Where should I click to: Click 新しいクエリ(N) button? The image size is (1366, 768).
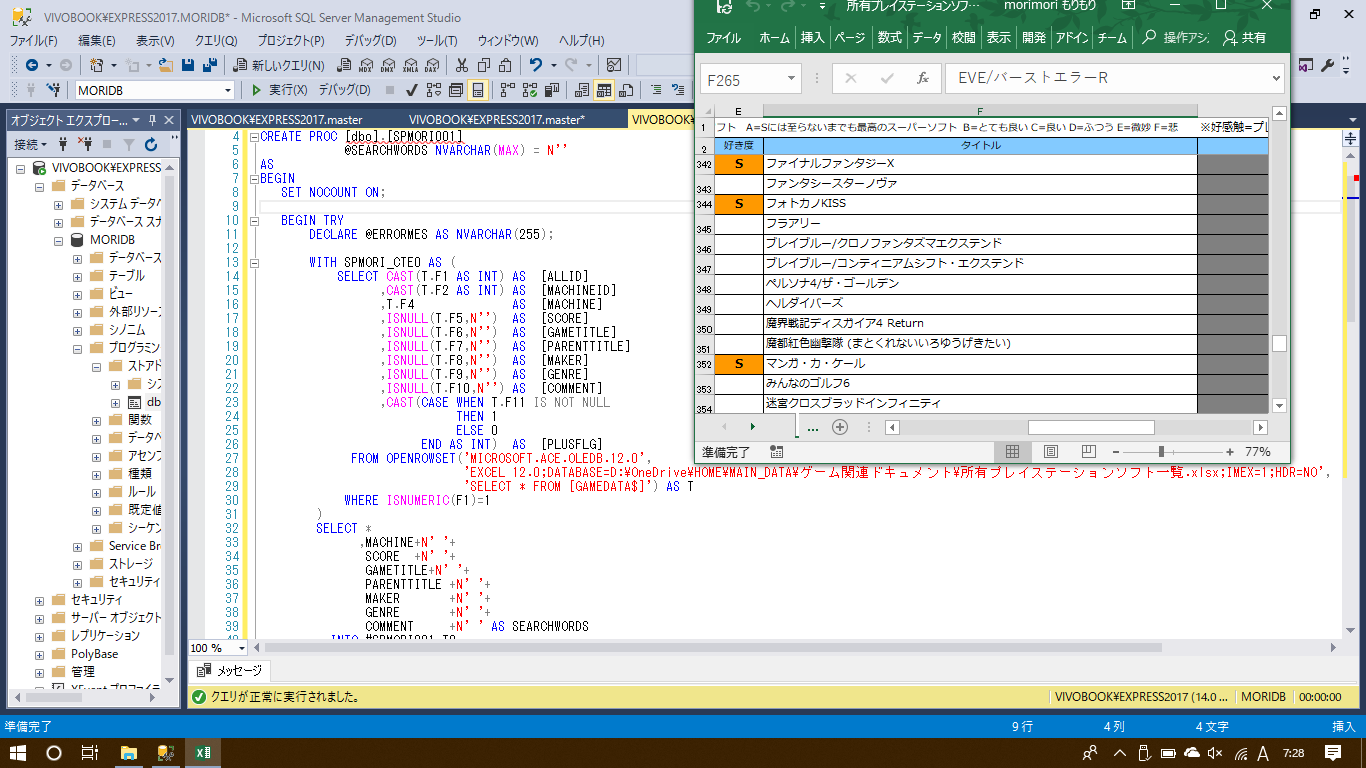pyautogui.click(x=278, y=65)
